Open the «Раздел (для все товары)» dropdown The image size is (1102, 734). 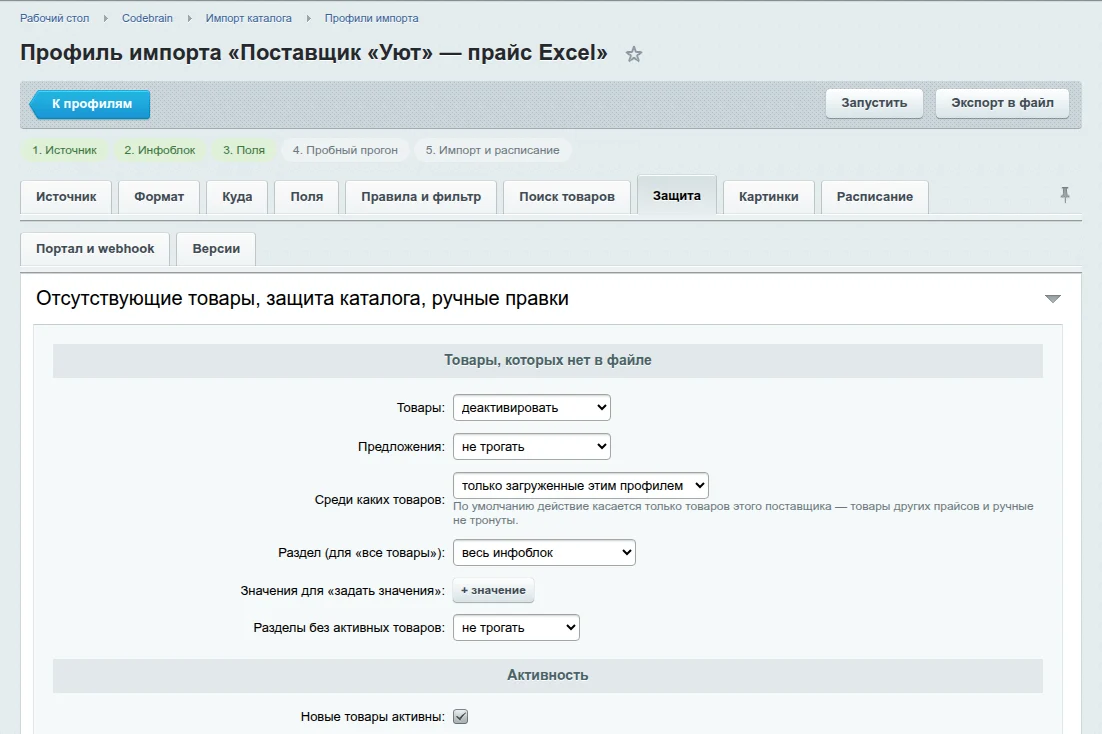[544, 553]
